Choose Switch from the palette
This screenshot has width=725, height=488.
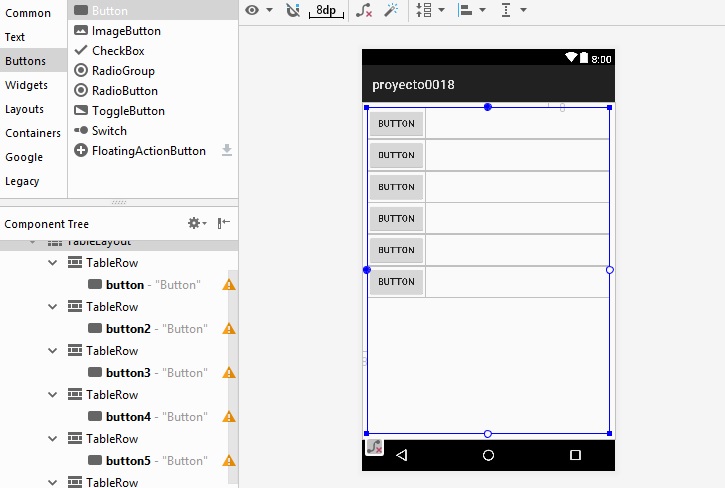pyautogui.click(x=109, y=131)
